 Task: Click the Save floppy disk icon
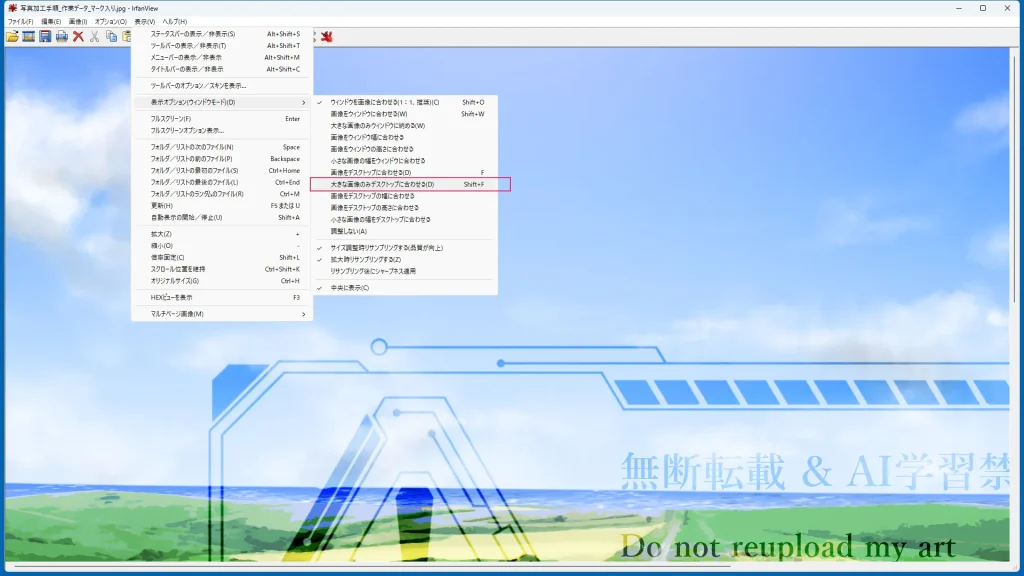click(x=45, y=37)
